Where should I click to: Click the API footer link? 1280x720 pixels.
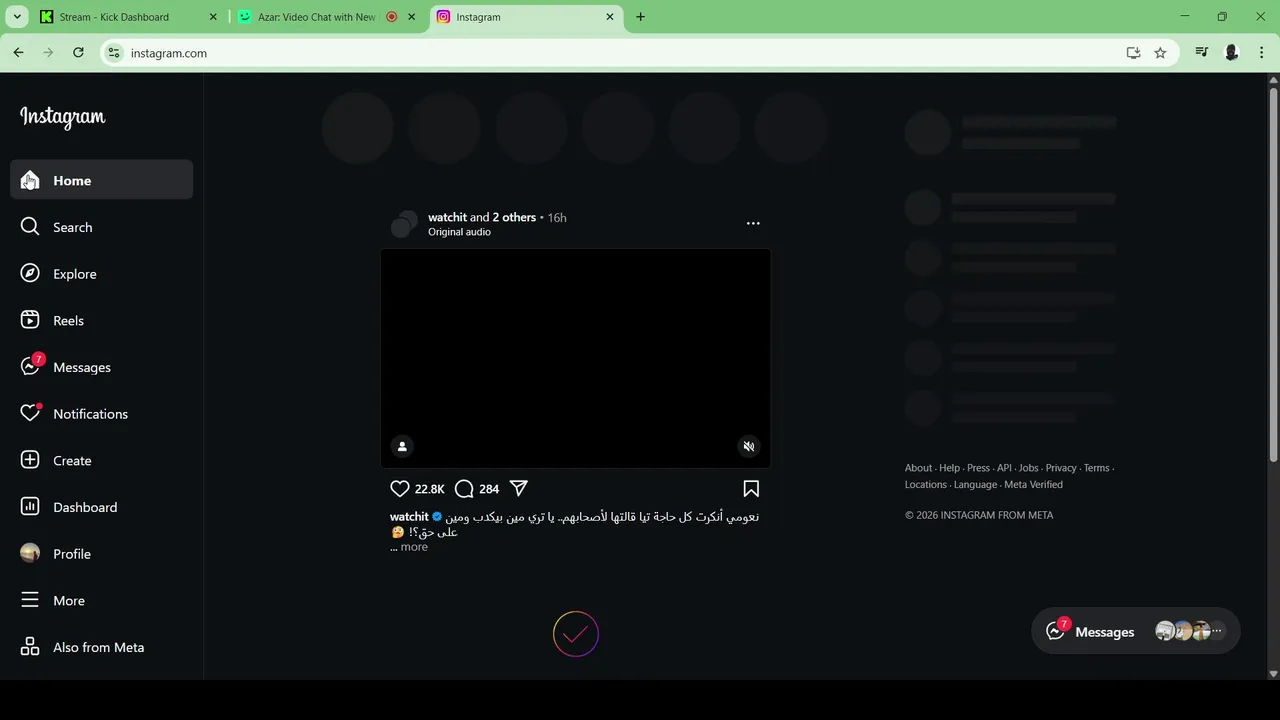click(1004, 468)
